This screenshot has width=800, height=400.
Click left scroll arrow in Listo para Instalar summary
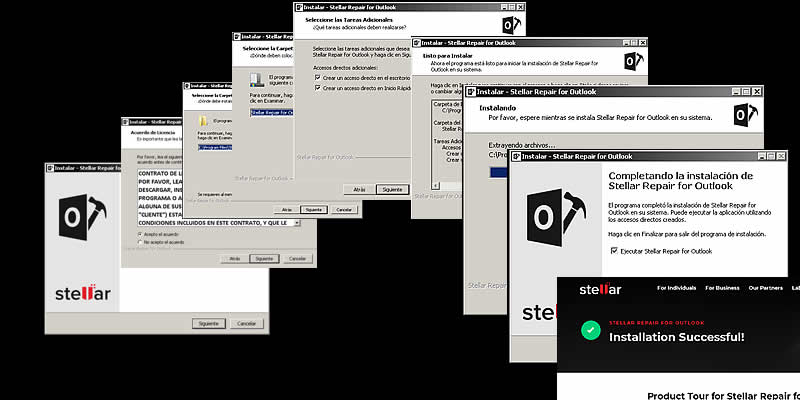pyautogui.click(x=435, y=186)
